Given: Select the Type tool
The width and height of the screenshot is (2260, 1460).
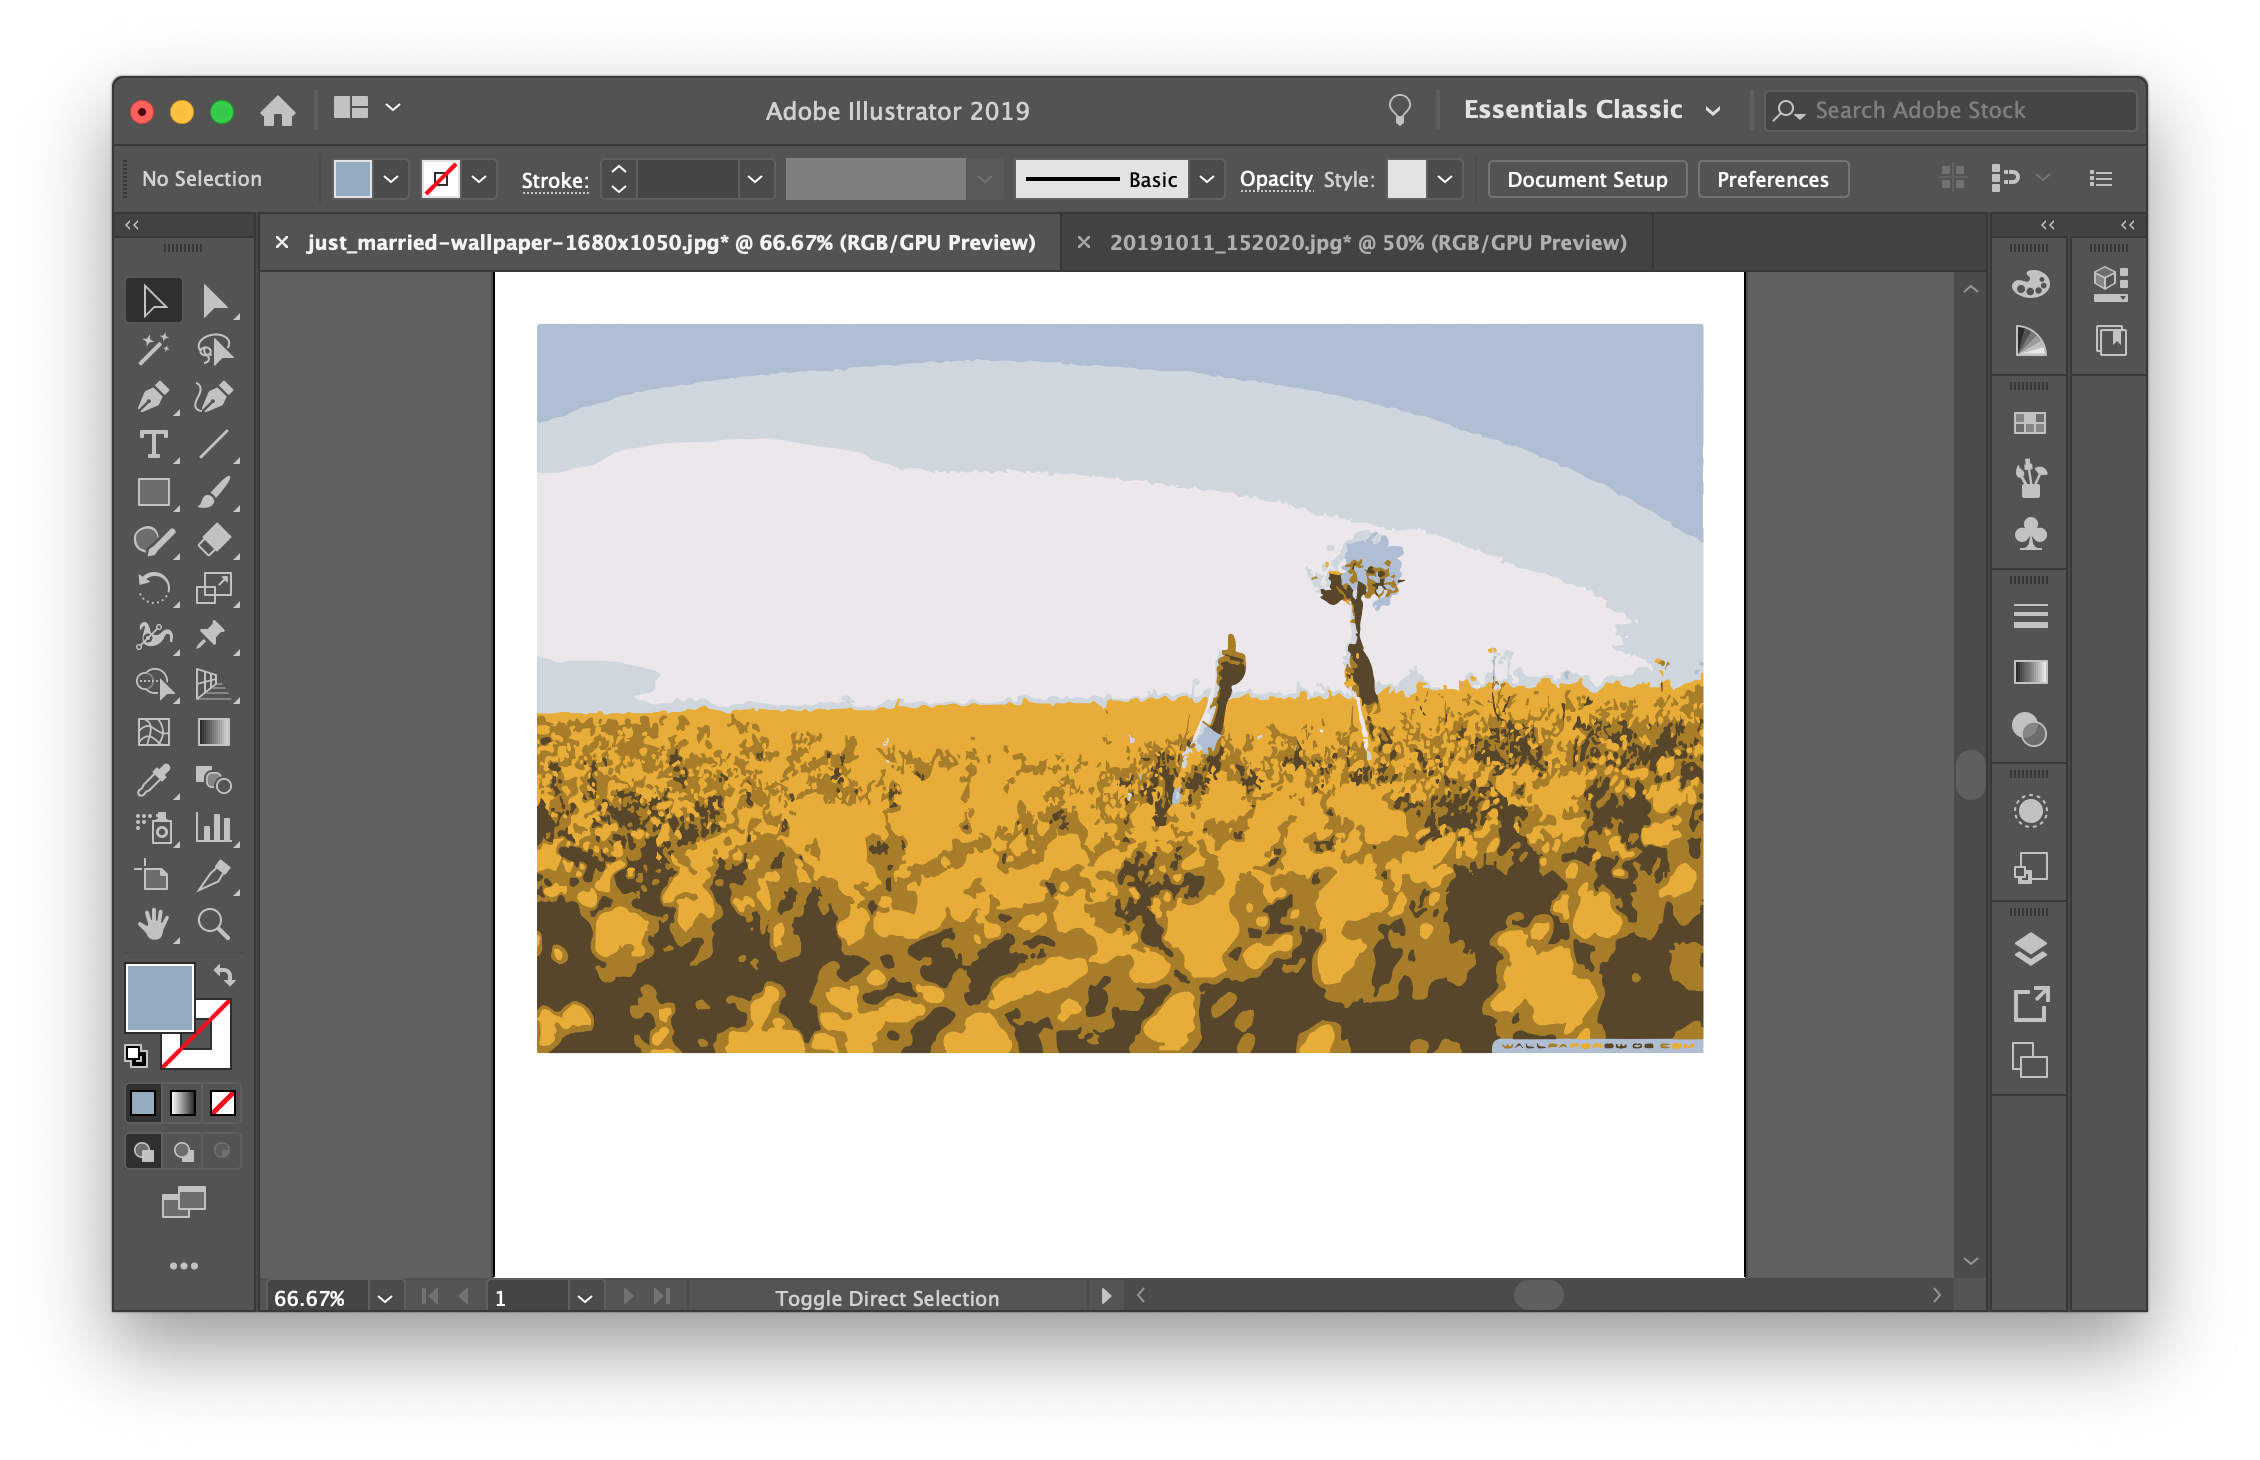Looking at the screenshot, I should [152, 445].
